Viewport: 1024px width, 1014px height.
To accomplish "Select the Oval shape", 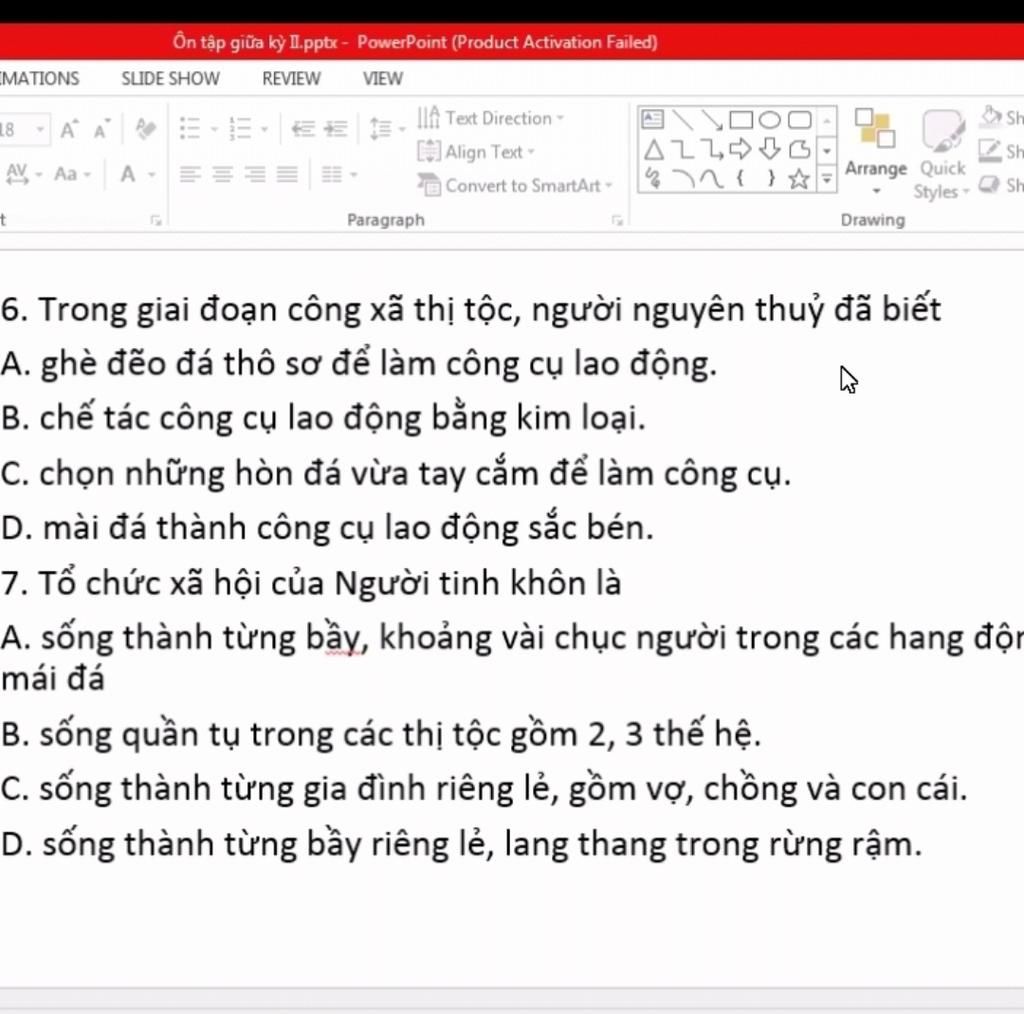I will [x=770, y=119].
